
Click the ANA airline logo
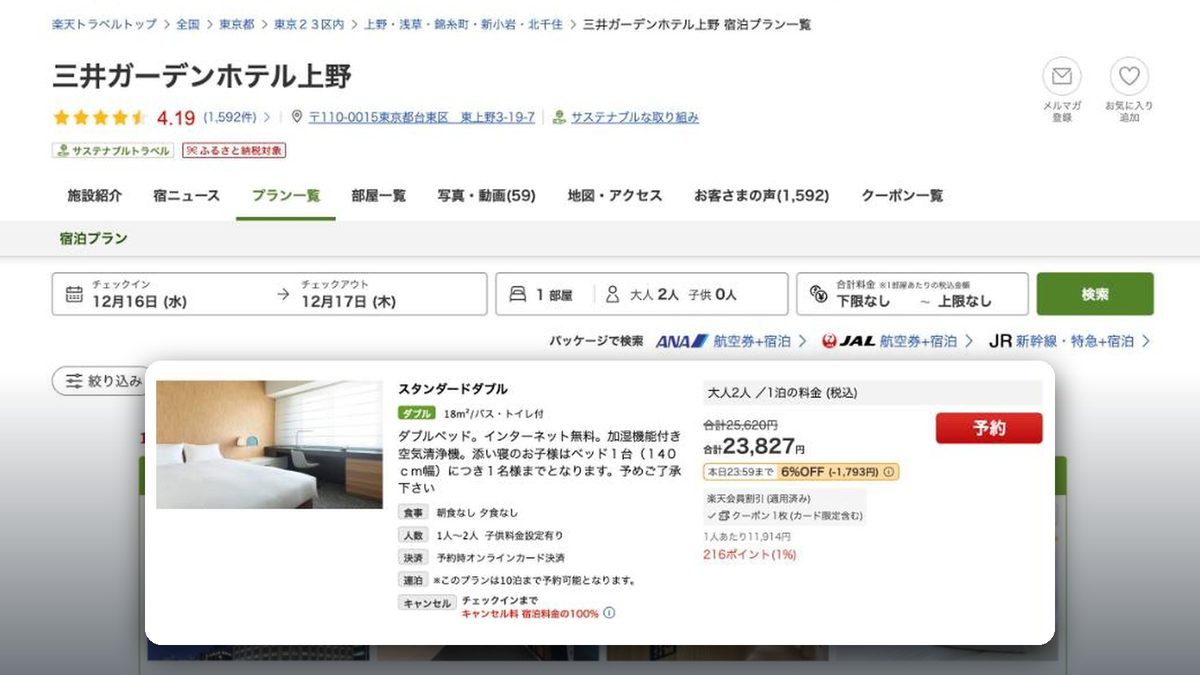click(x=682, y=341)
